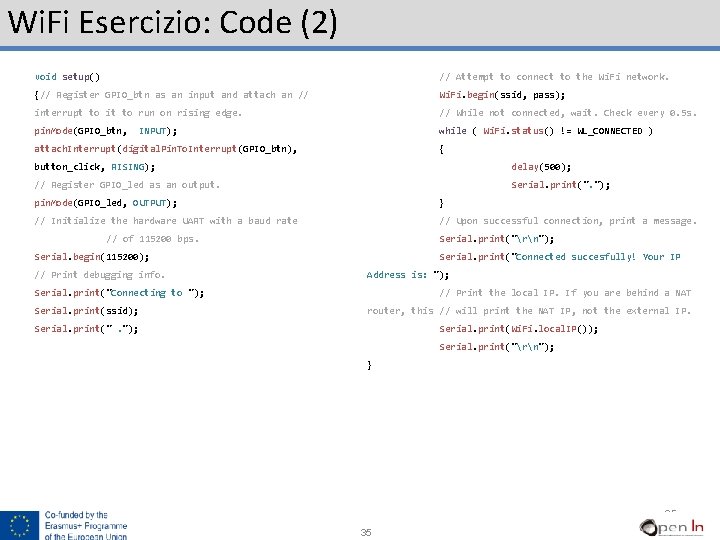The width and height of the screenshot is (720, 540).
Task: Click comment "// of 115200 bps."
Action: pos(152,239)
